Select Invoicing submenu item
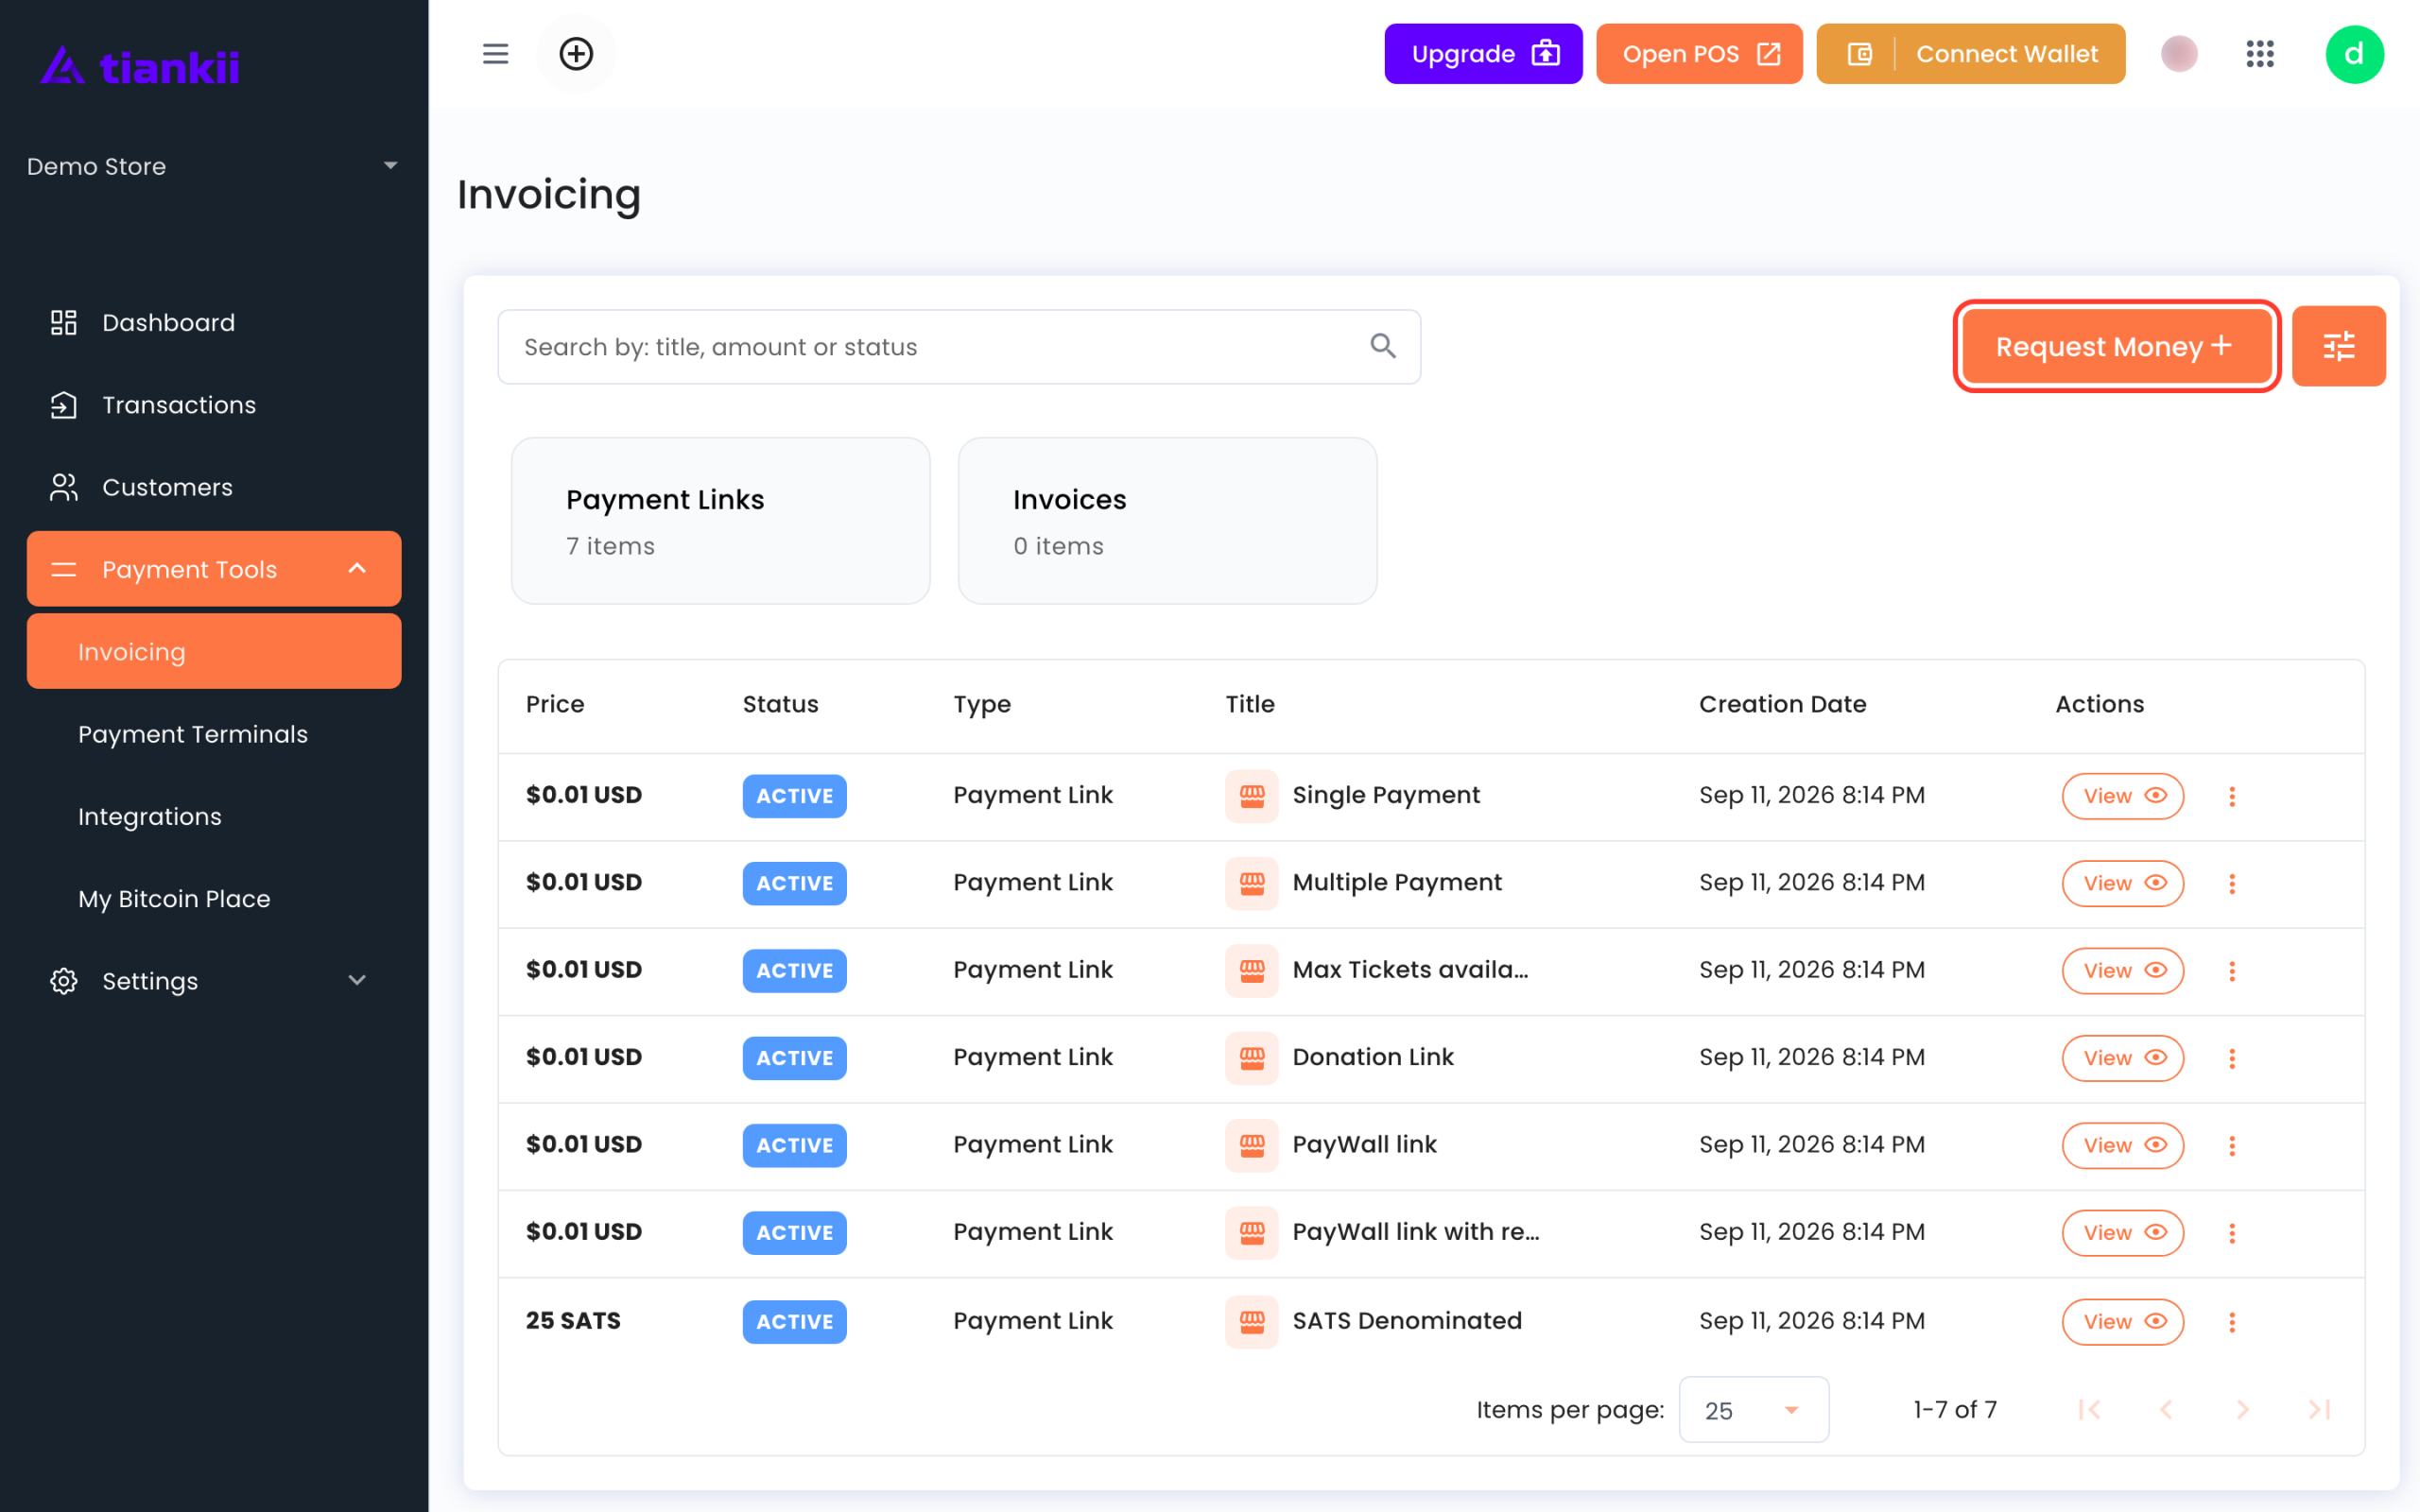The width and height of the screenshot is (2420, 1512). point(213,651)
